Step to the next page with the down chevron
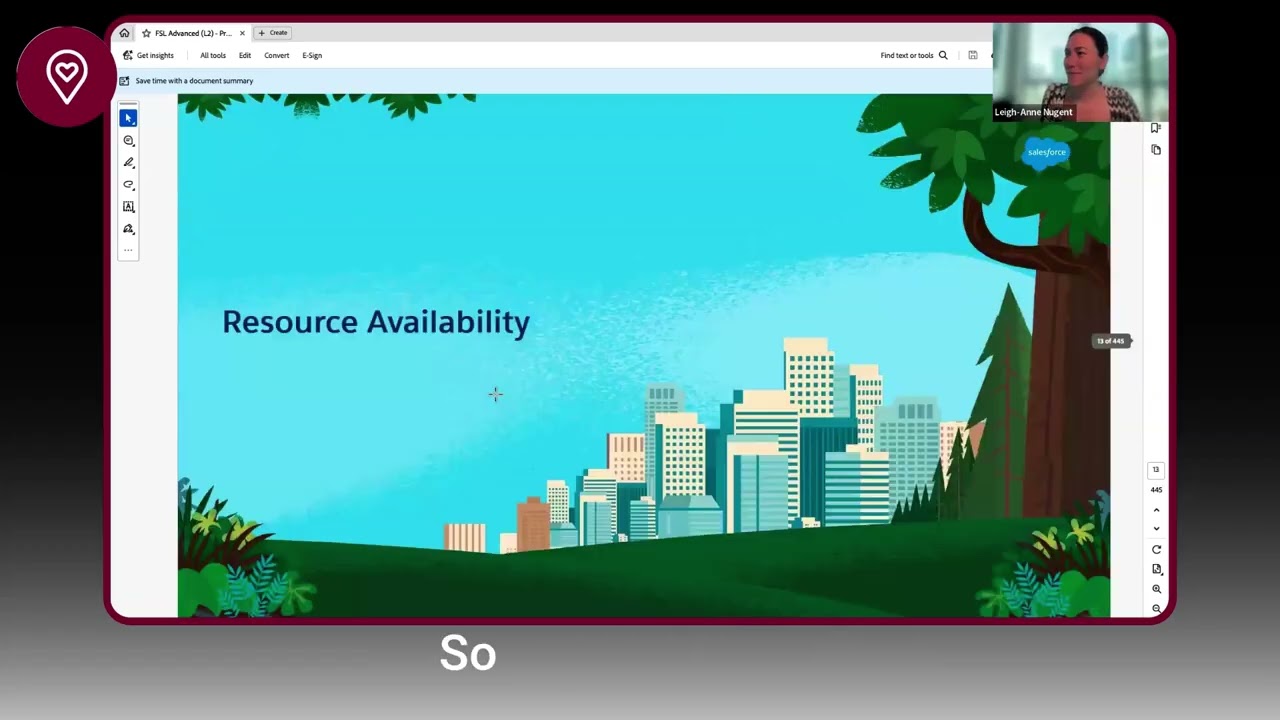Screen dimensions: 1280x720 click(x=1156, y=528)
